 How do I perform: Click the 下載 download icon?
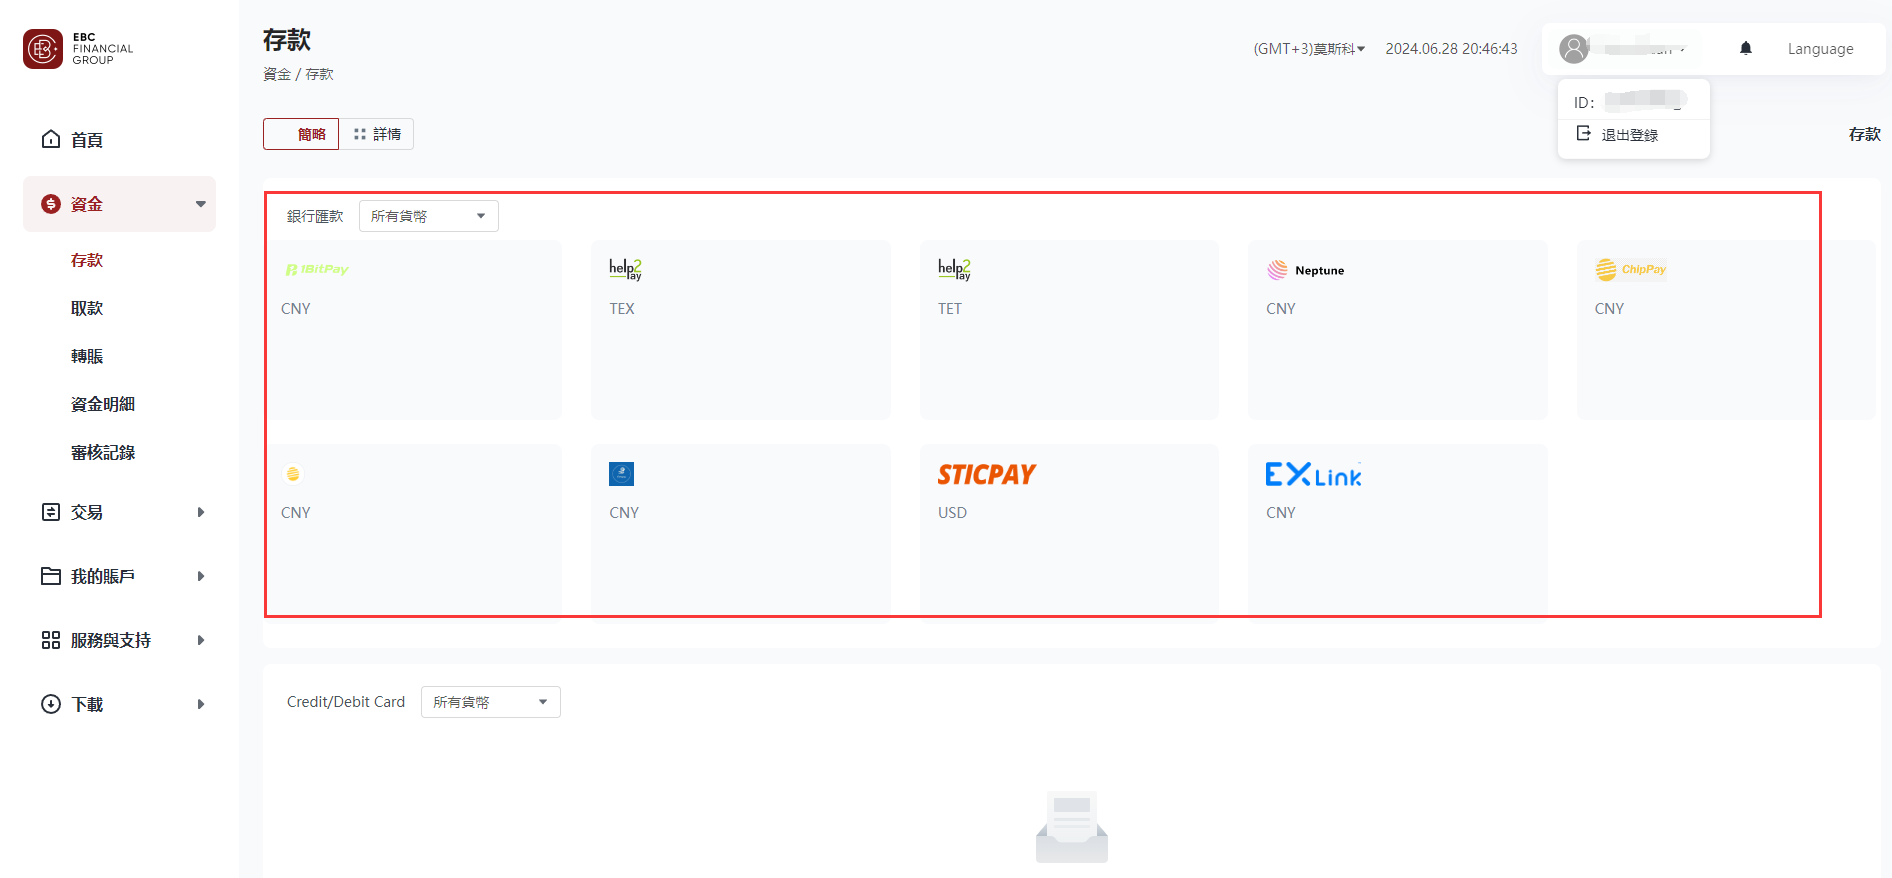coord(51,704)
